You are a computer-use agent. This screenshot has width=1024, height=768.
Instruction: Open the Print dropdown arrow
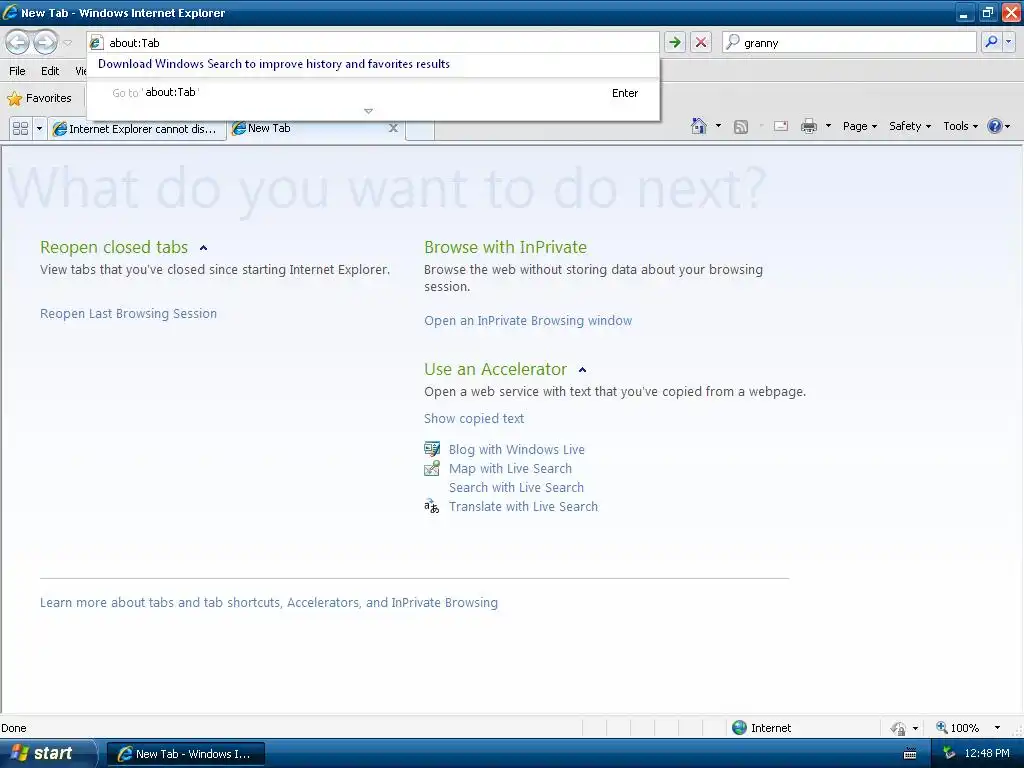(828, 126)
